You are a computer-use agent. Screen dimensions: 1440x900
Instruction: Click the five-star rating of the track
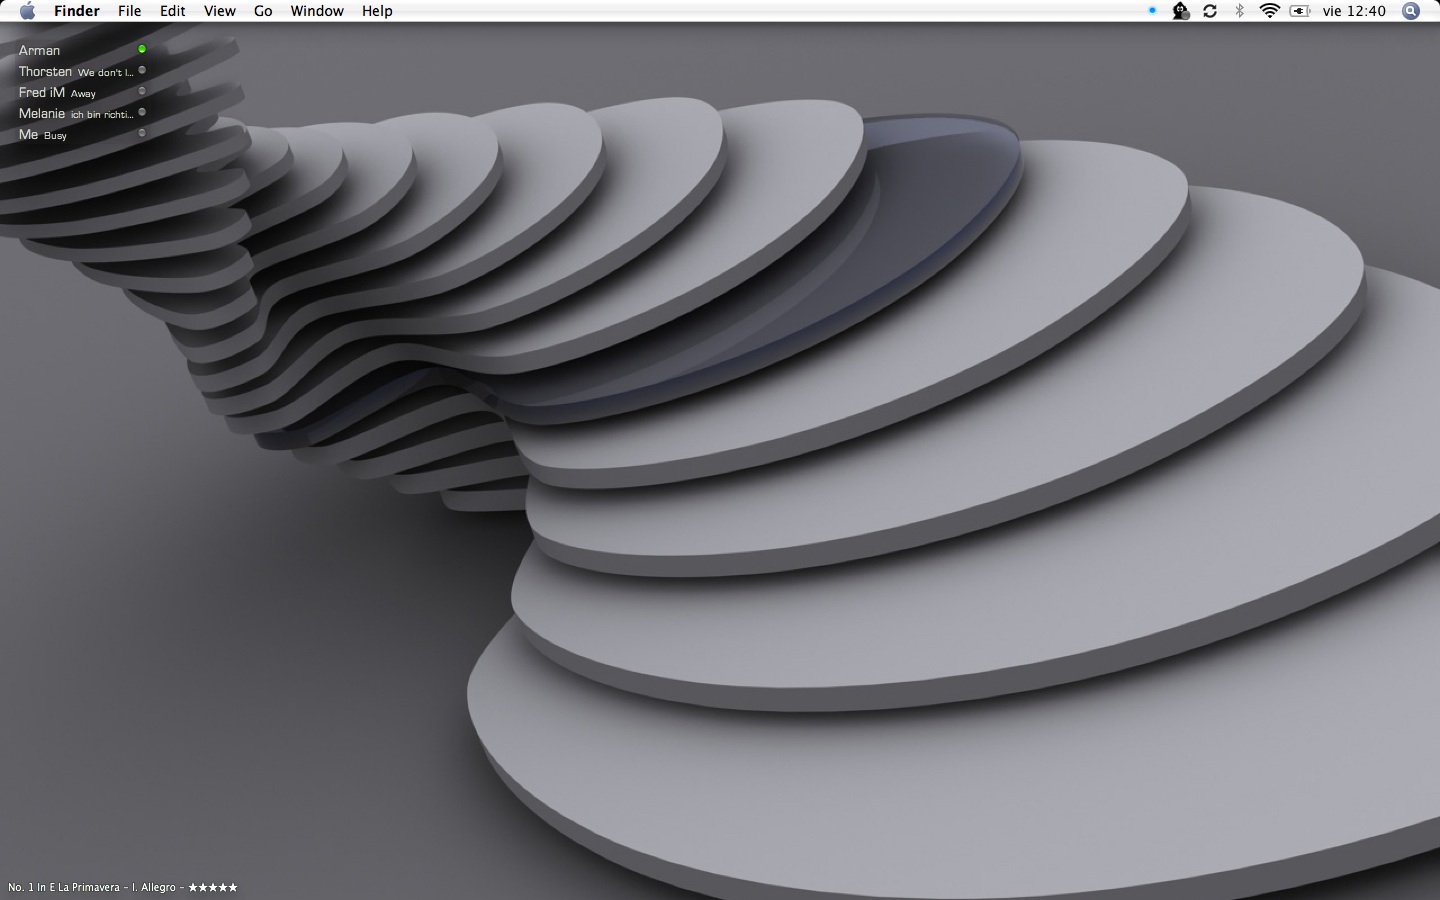[x=213, y=887]
